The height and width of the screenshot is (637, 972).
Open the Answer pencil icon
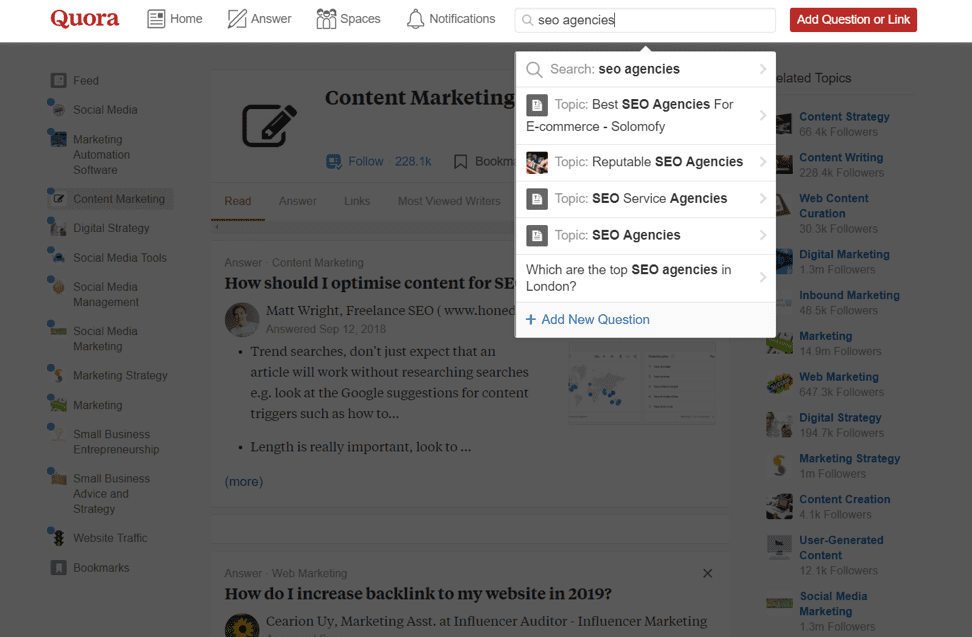[237, 18]
